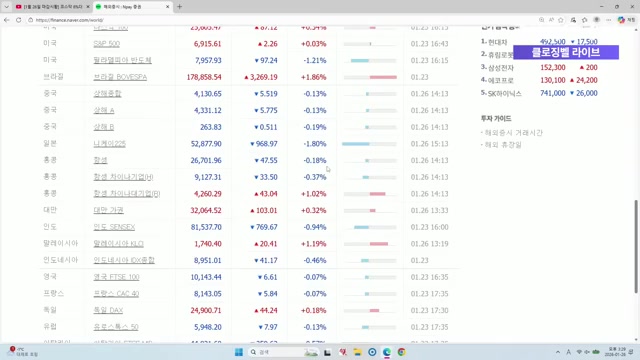Click the finance.naver.com address bar
The width and height of the screenshot is (640, 360).
(282, 20)
